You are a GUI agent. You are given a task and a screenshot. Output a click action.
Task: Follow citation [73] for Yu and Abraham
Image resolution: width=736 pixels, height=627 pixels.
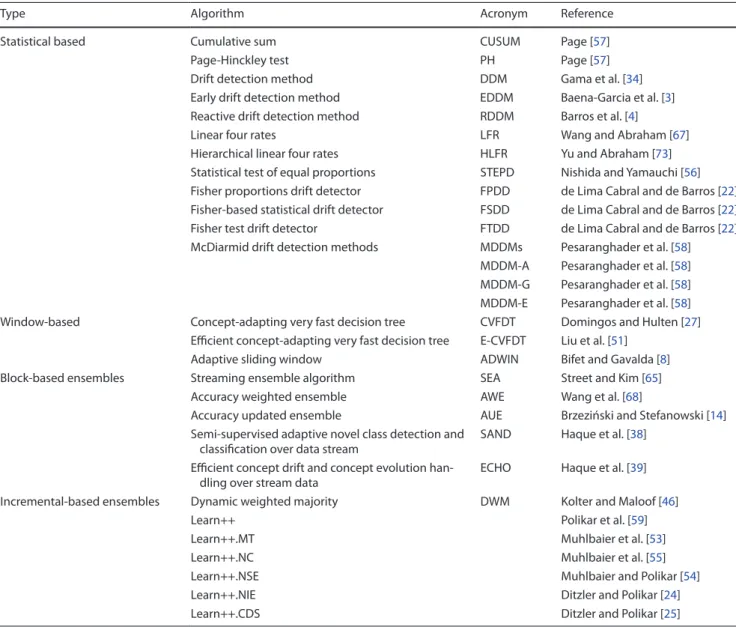pyautogui.click(x=662, y=154)
